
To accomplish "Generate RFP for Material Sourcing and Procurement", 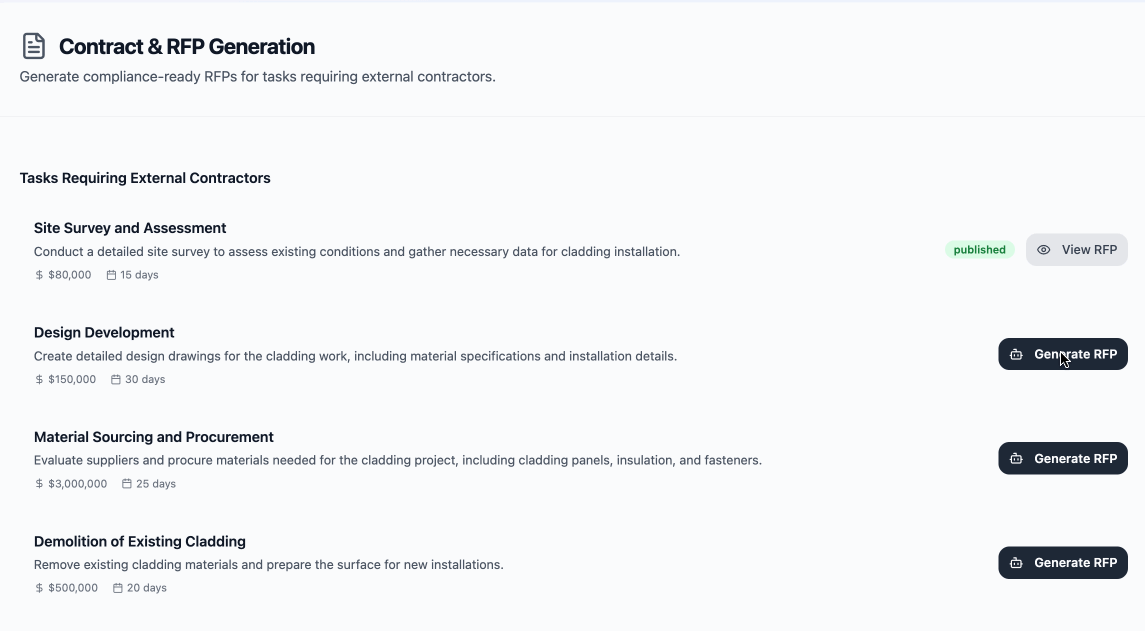I will [1063, 458].
